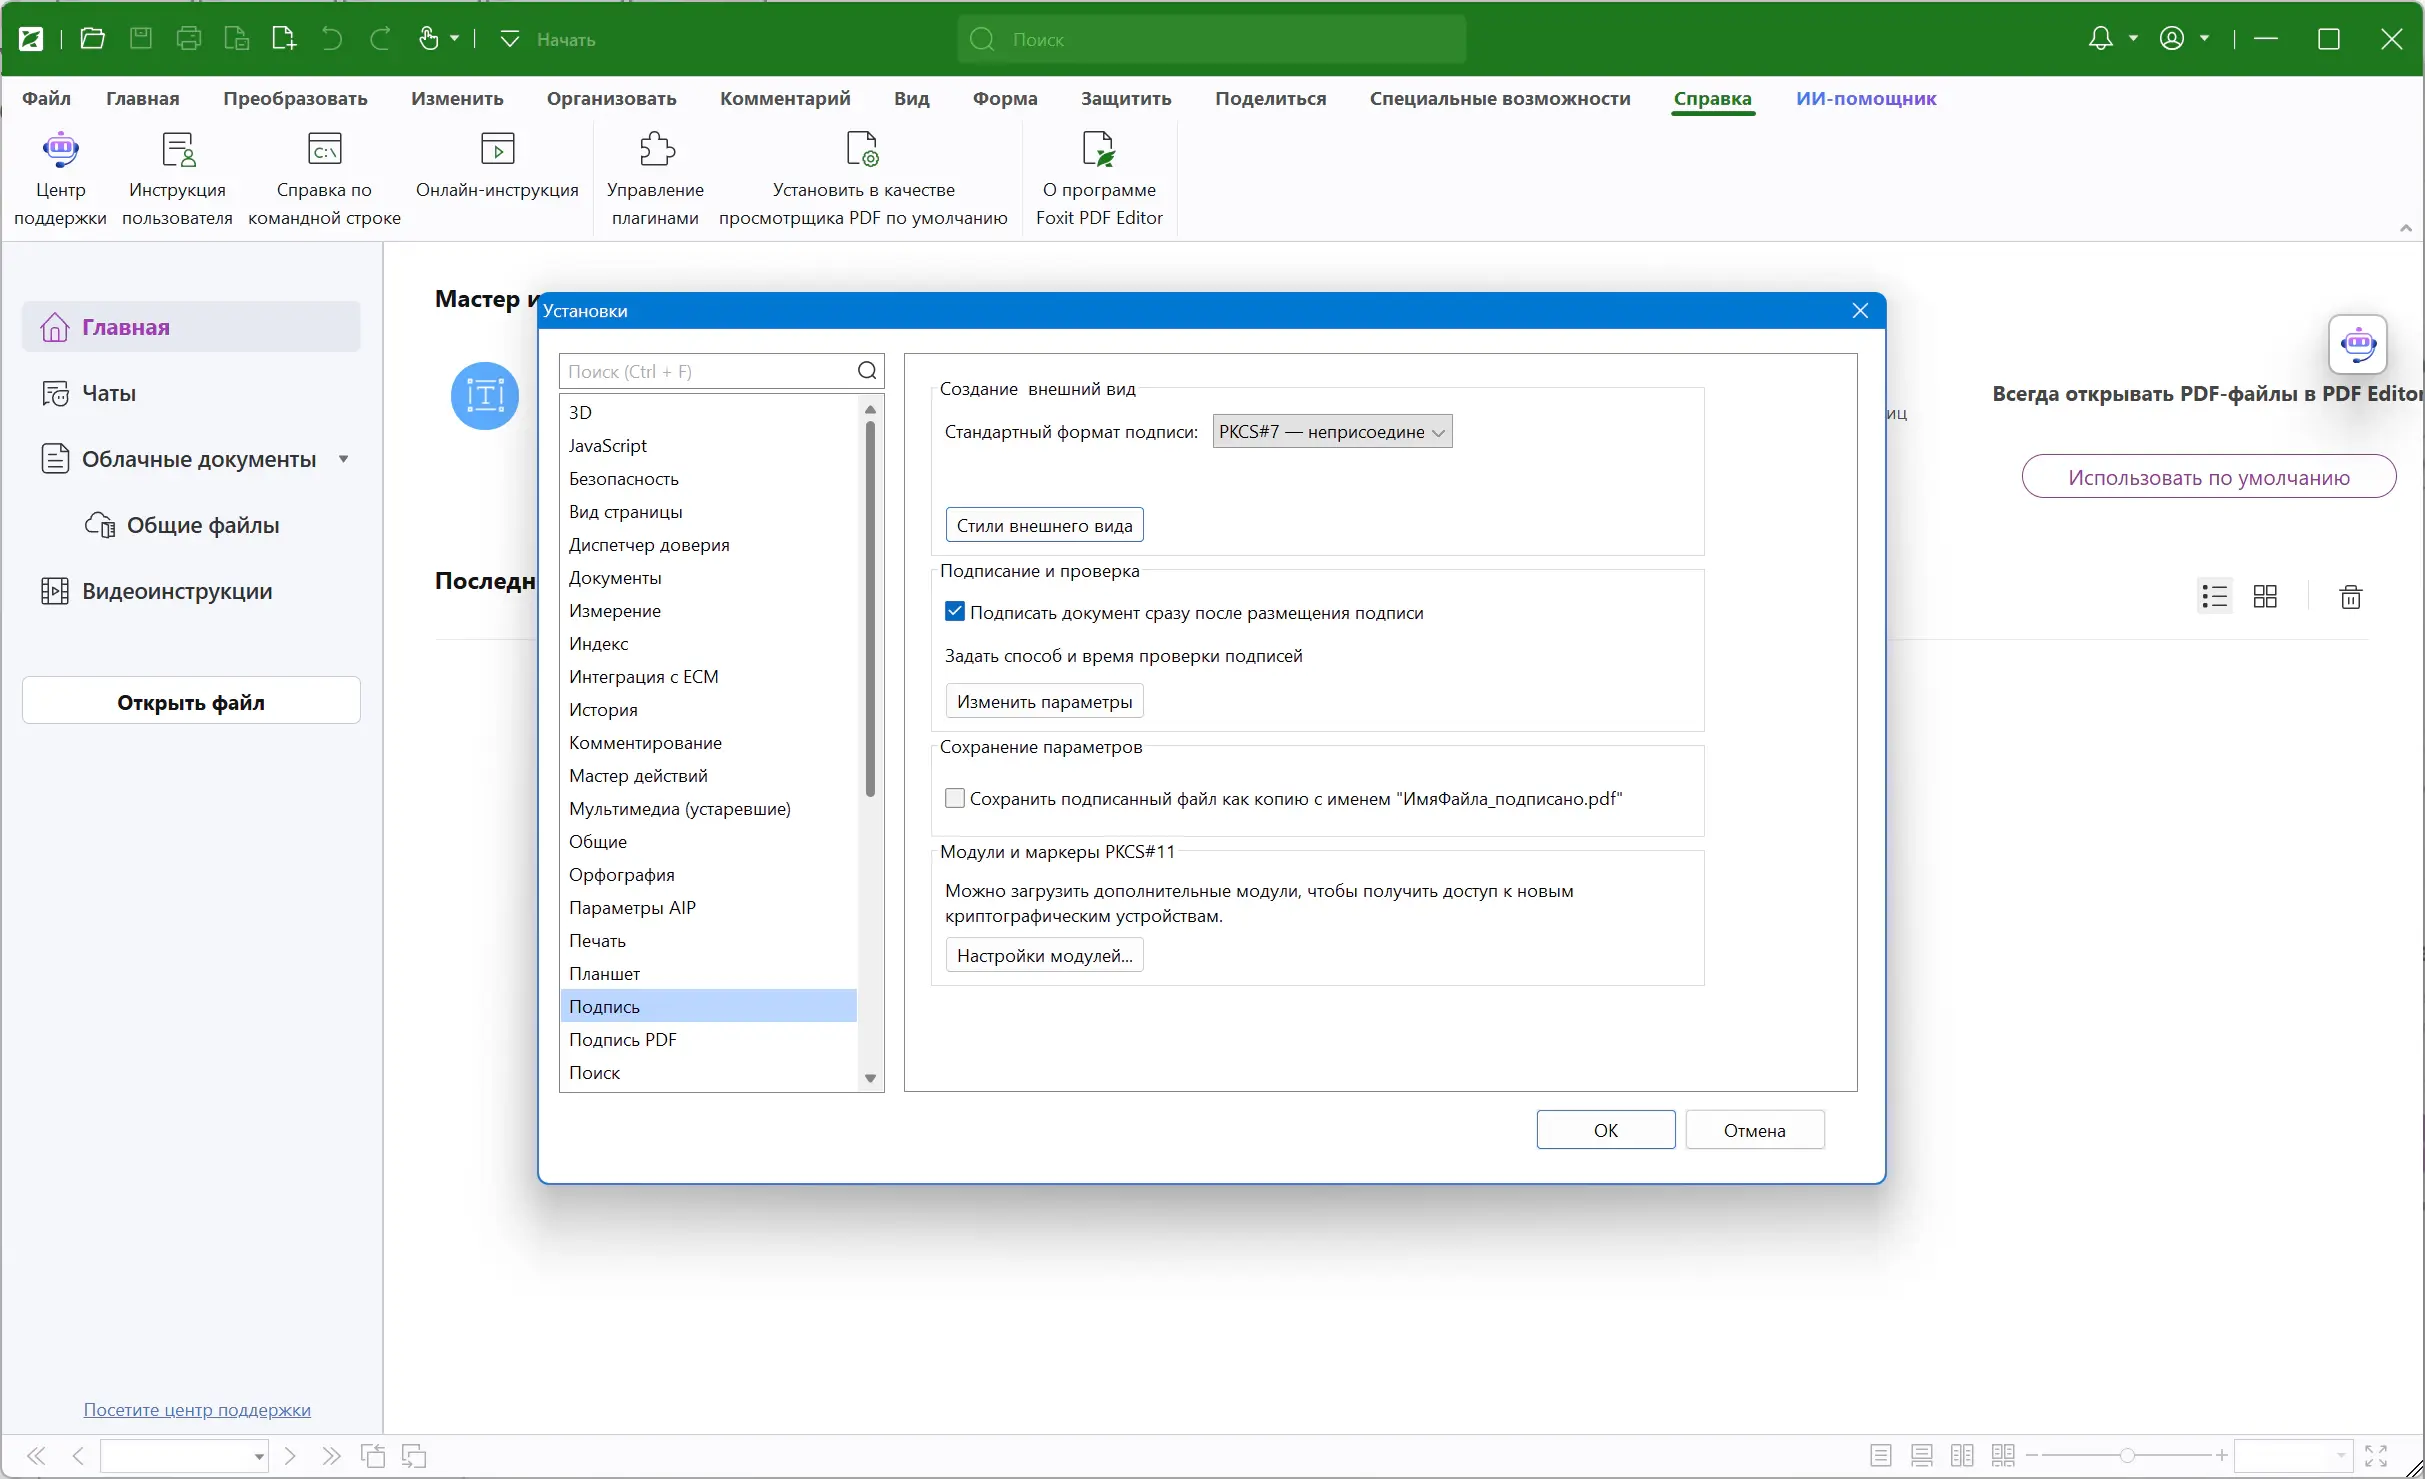The width and height of the screenshot is (2425, 1479).
Task: Enable Сохранить подписанный файл как копию checkbox
Action: tap(955, 798)
